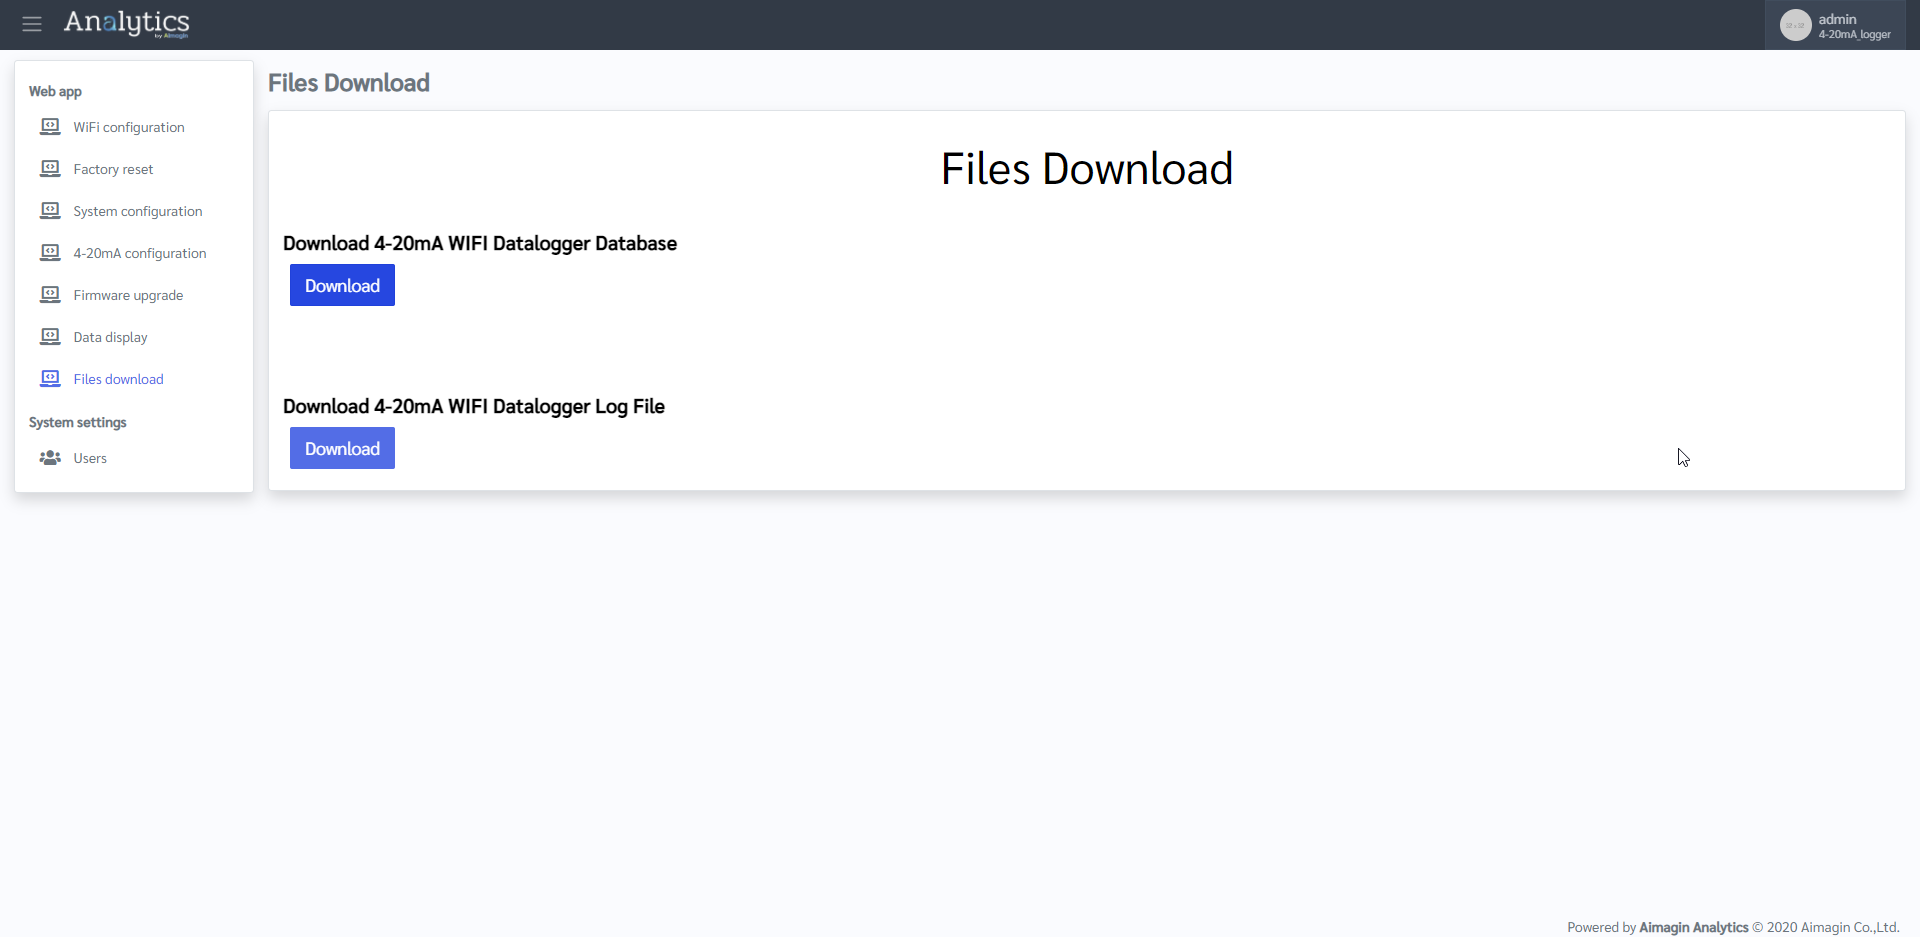Open WiFi configuration menu item

[129, 127]
